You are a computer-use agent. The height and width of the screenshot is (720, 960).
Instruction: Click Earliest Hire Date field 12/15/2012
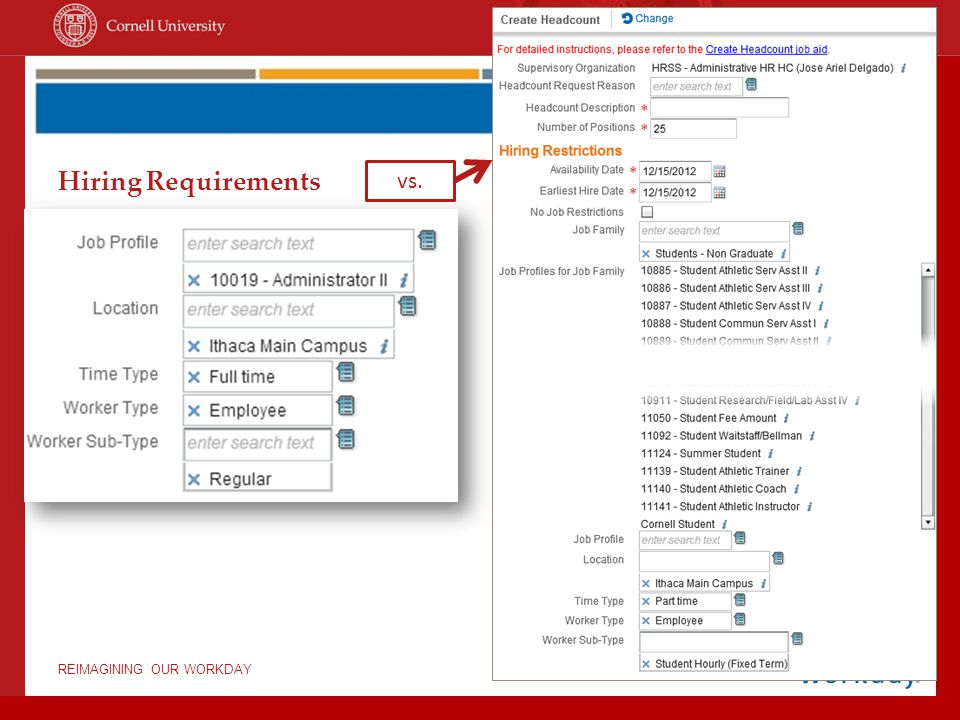(675, 192)
